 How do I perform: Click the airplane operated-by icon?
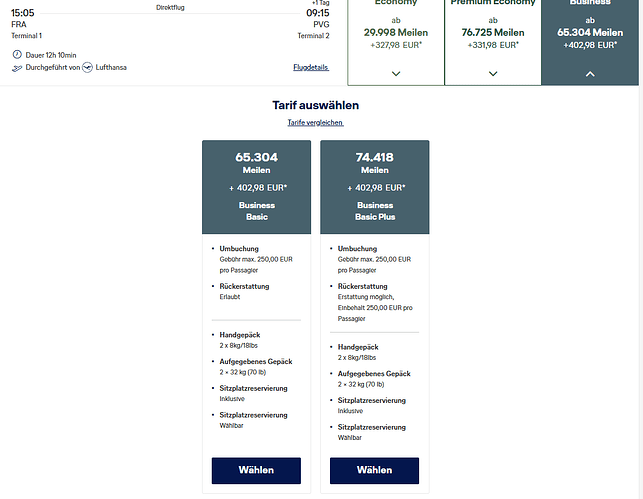pos(17,68)
